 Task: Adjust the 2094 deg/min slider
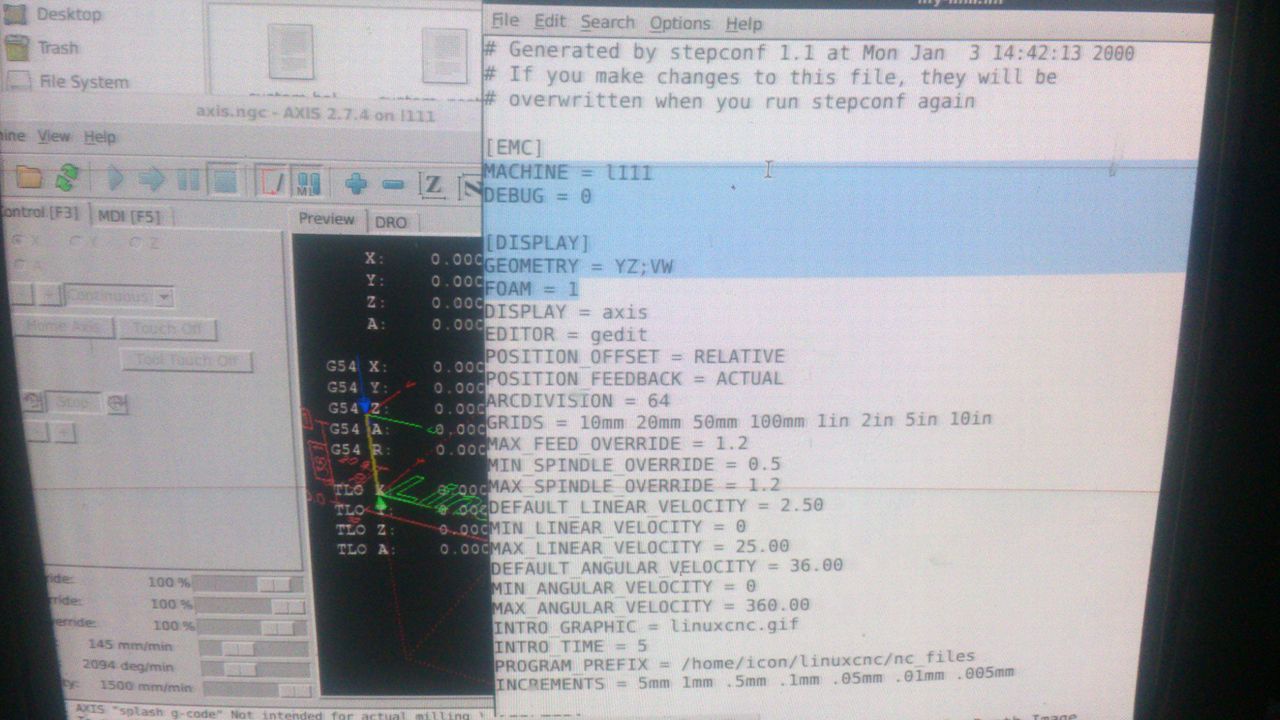pos(256,669)
